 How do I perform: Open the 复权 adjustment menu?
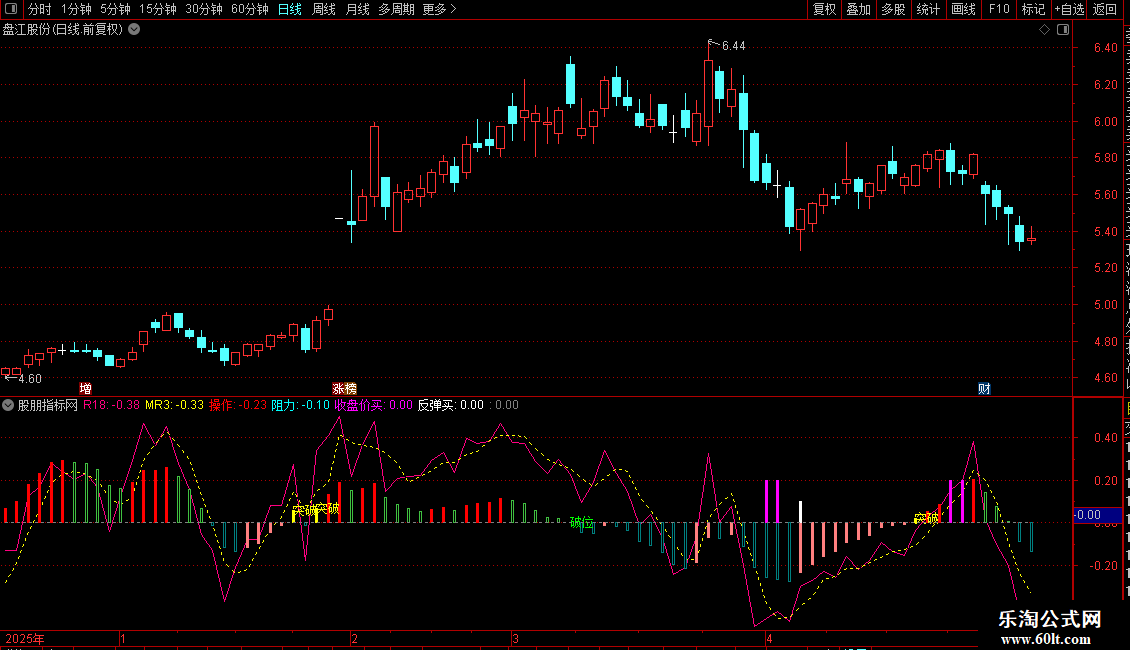pyautogui.click(x=824, y=9)
